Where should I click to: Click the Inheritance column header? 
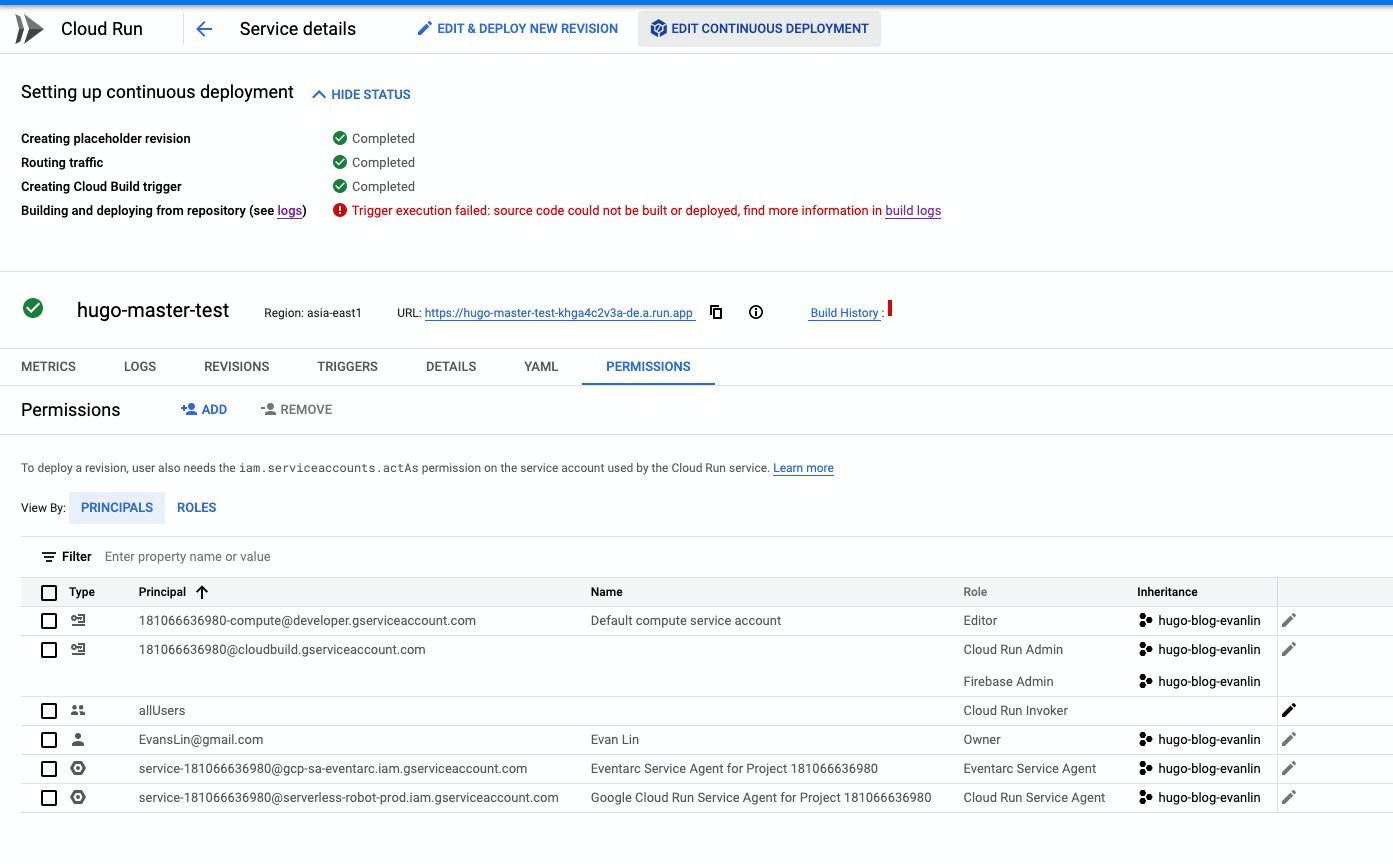point(1167,593)
